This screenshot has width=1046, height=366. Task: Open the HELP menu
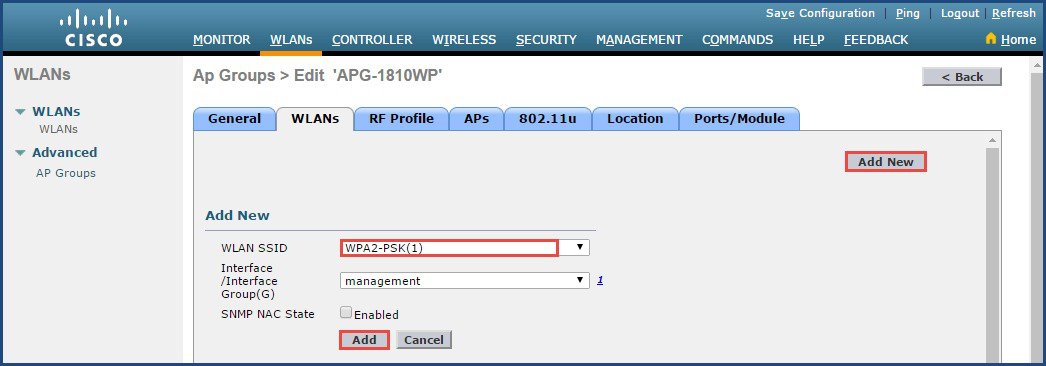coord(809,39)
